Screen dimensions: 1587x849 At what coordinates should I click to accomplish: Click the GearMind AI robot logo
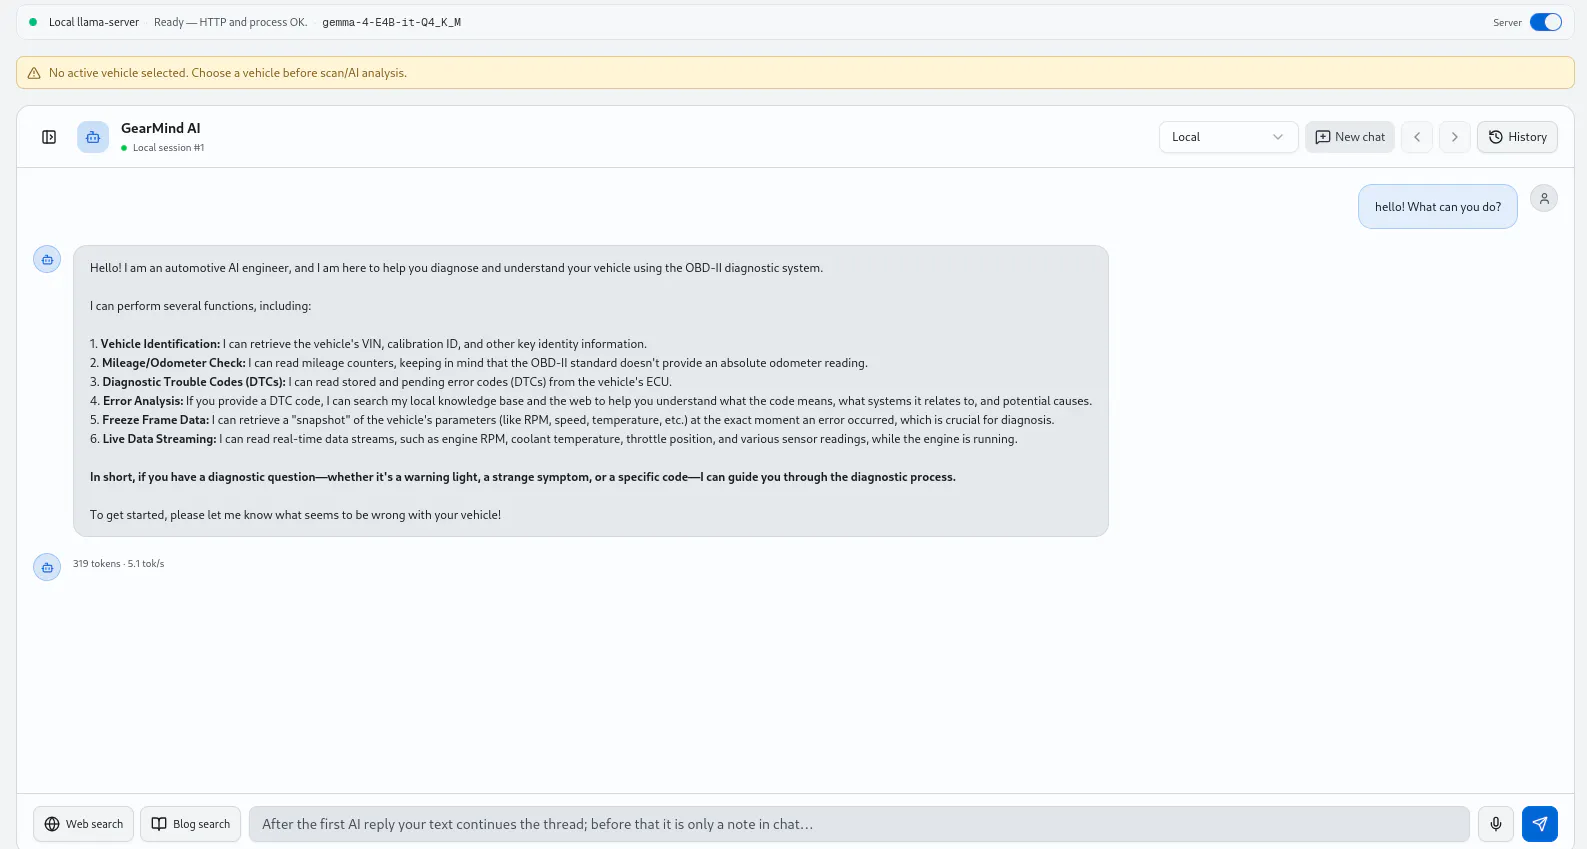93,137
